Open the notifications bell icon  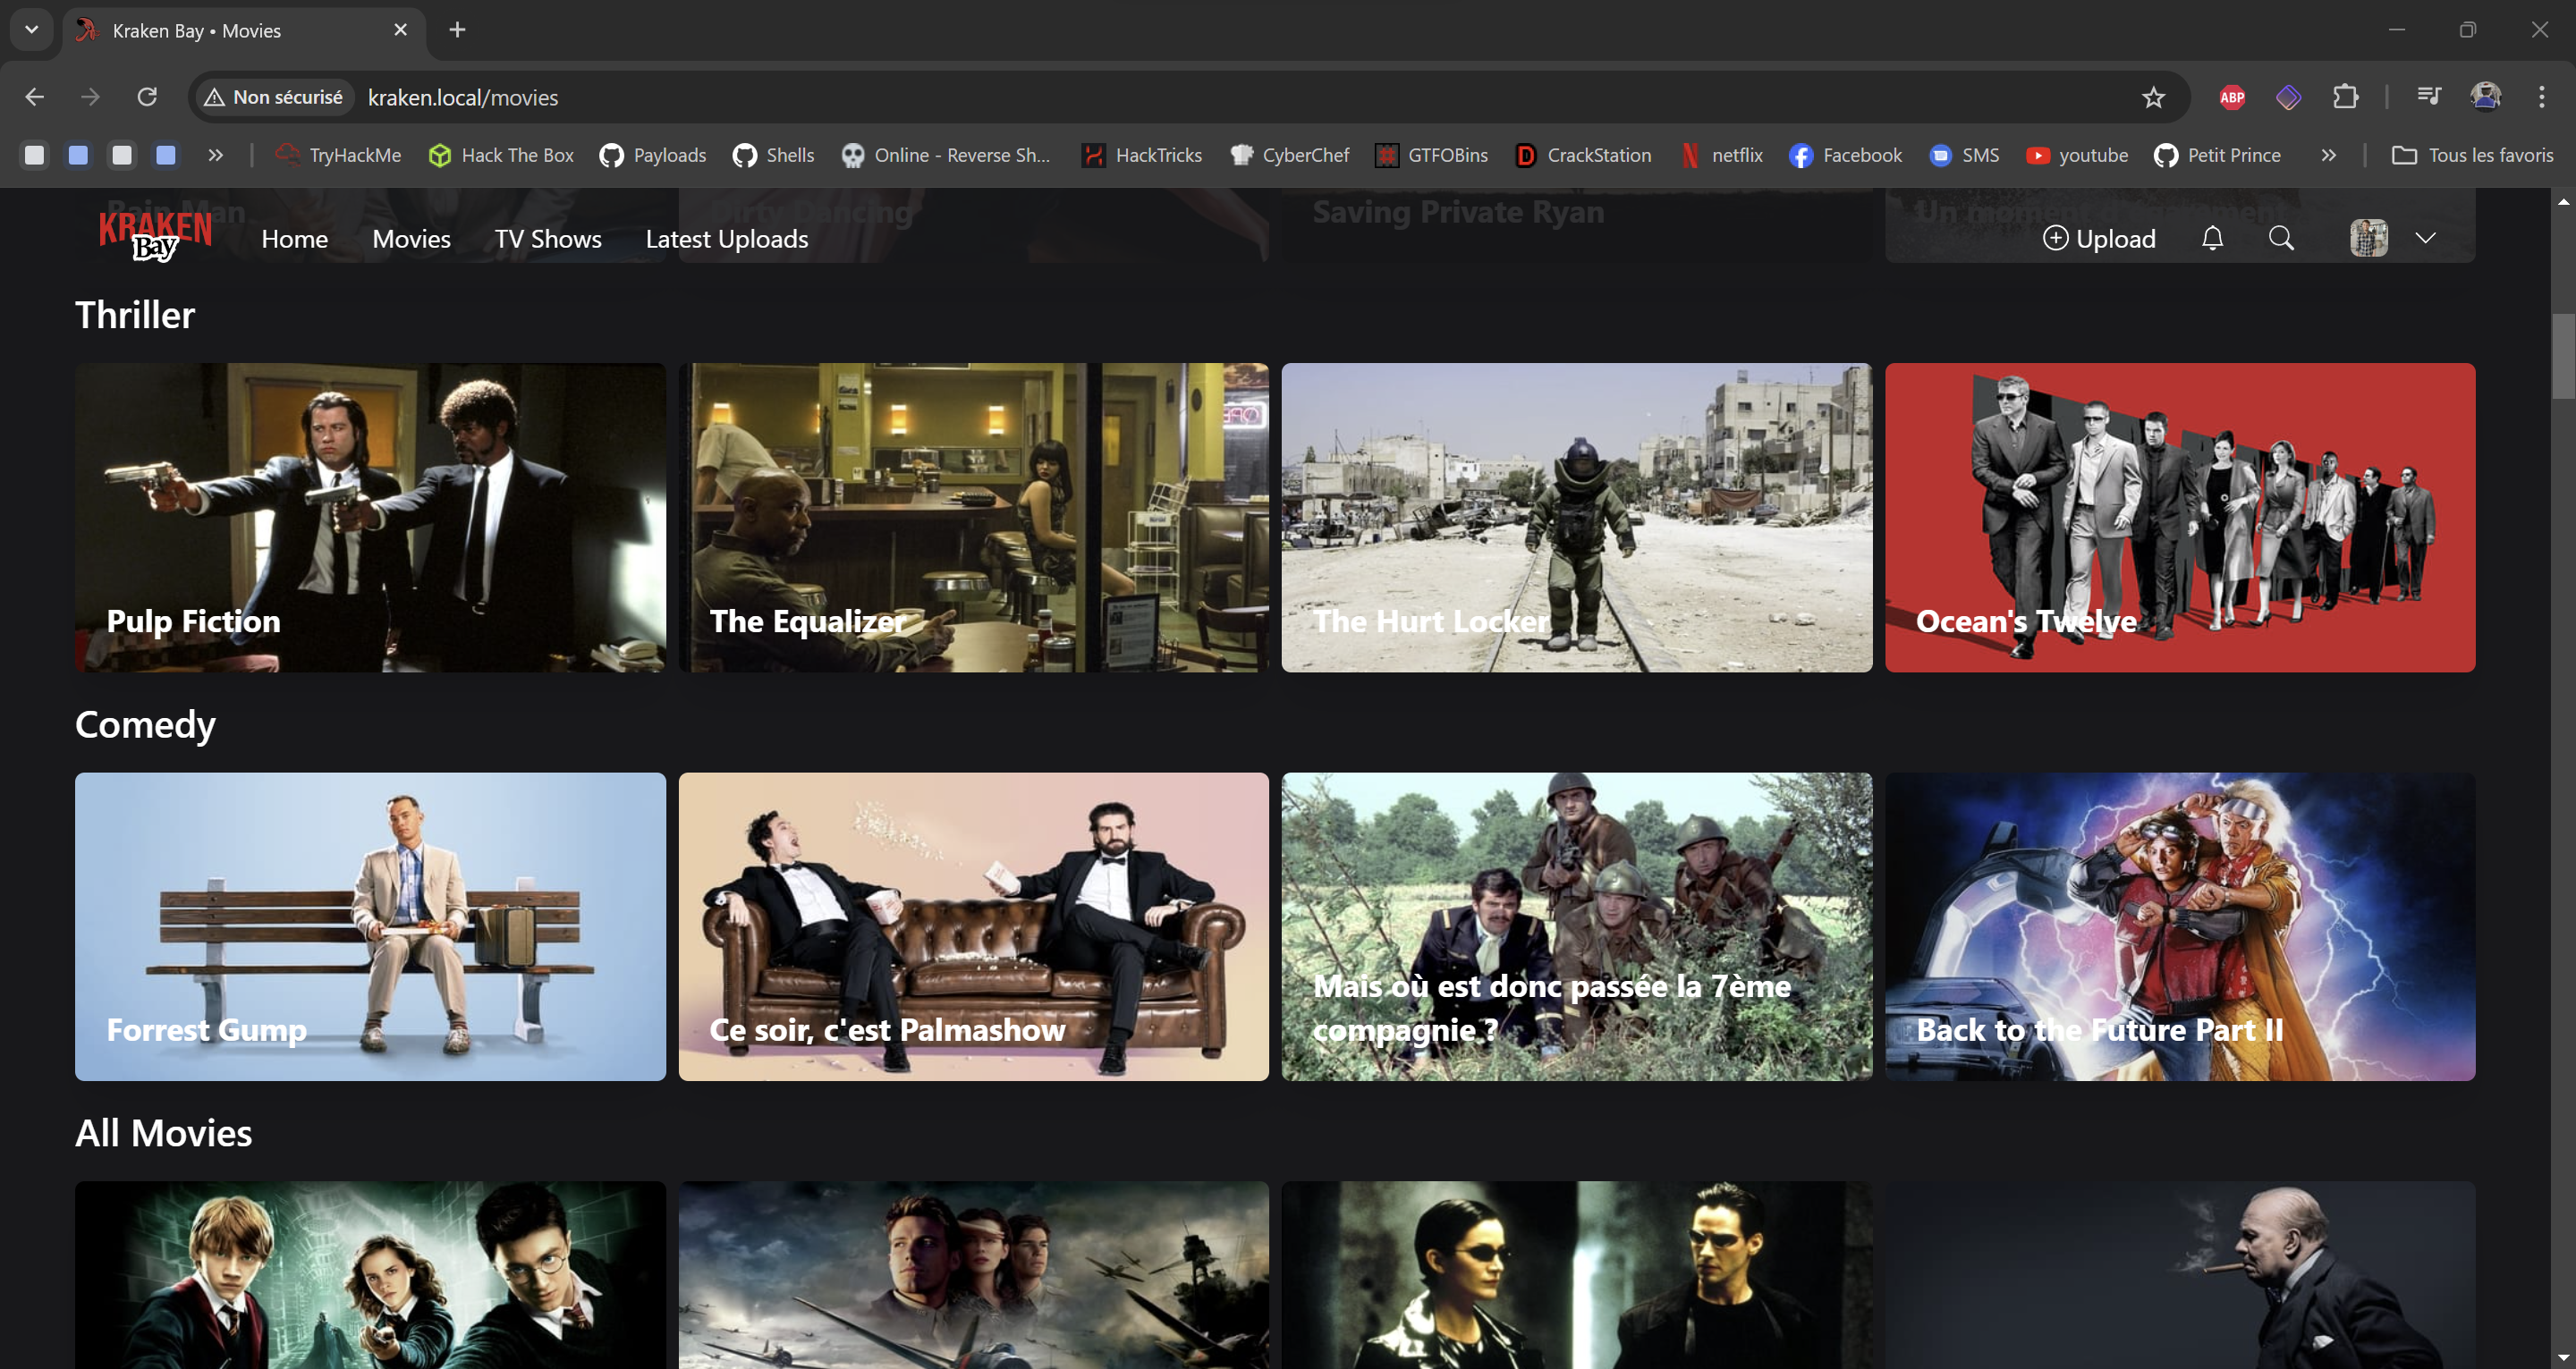point(2212,238)
